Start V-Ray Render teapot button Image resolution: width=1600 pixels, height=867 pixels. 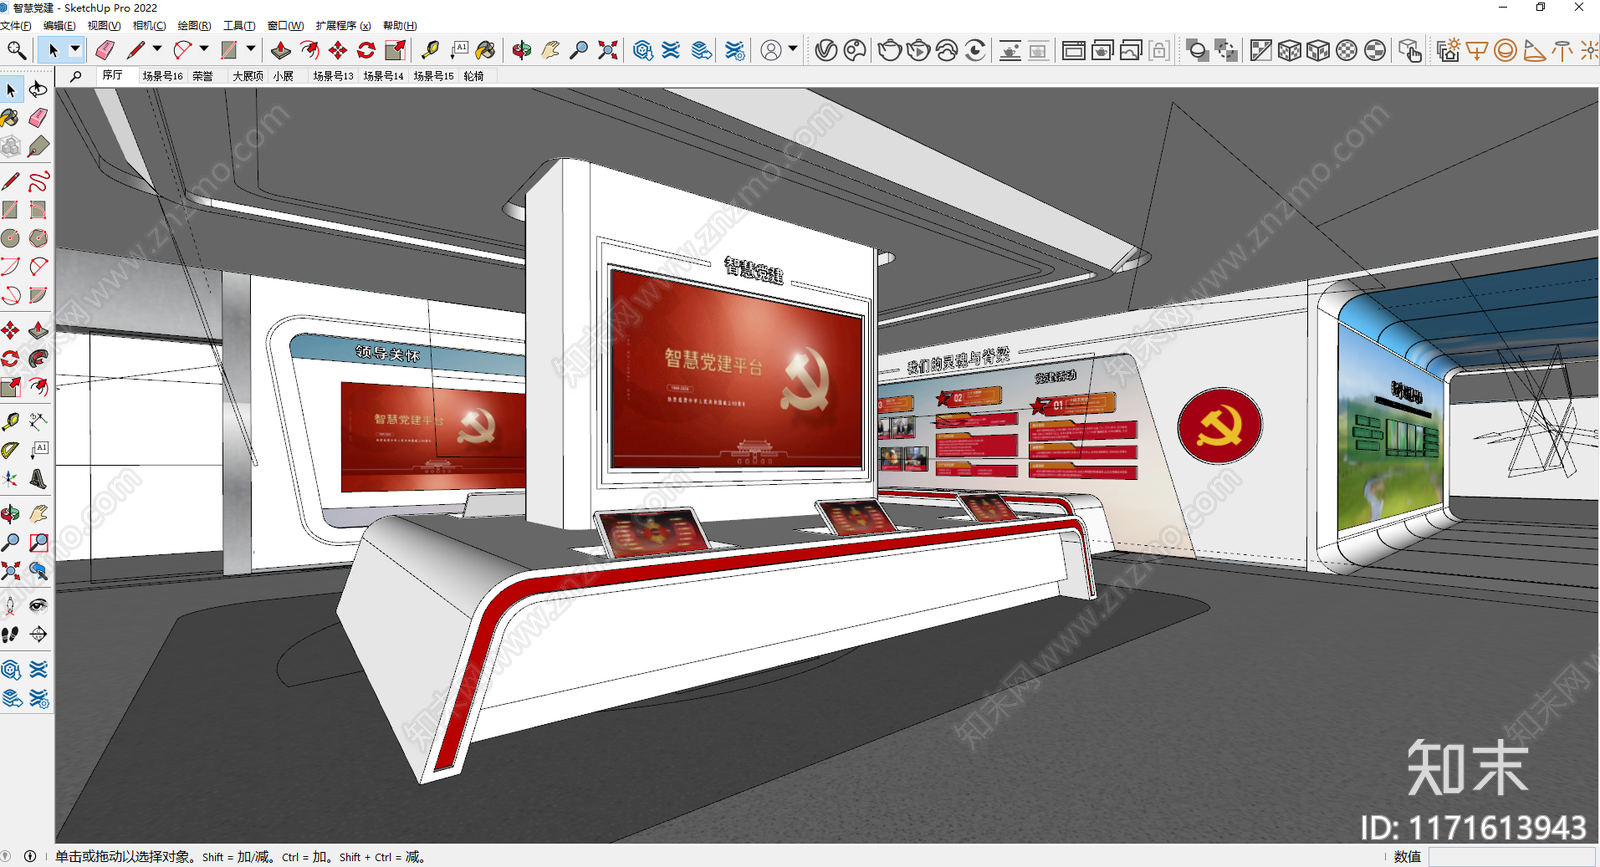[x=889, y=50]
